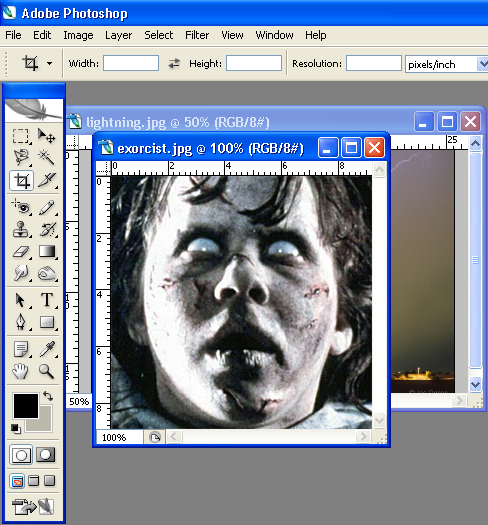The image size is (488, 525).
Task: Open the Filter menu
Action: [197, 35]
